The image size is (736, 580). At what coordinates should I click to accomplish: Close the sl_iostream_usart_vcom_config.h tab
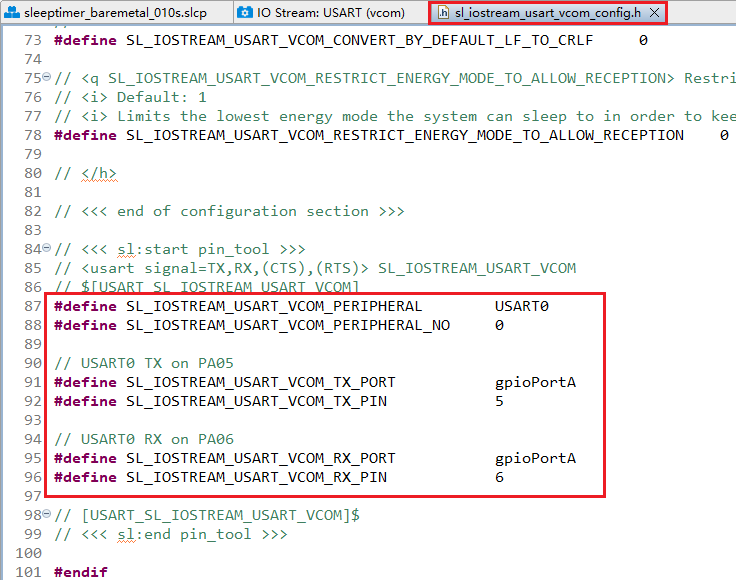[x=653, y=12]
